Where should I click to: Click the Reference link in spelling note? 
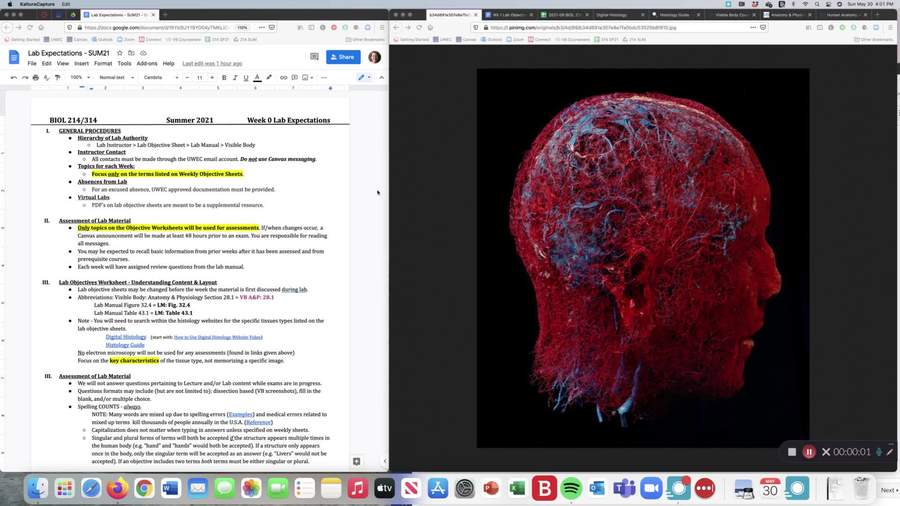258,422
